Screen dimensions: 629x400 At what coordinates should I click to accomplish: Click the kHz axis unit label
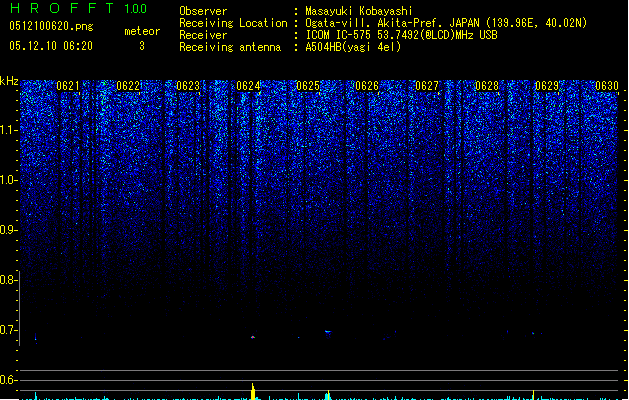click(x=9, y=81)
